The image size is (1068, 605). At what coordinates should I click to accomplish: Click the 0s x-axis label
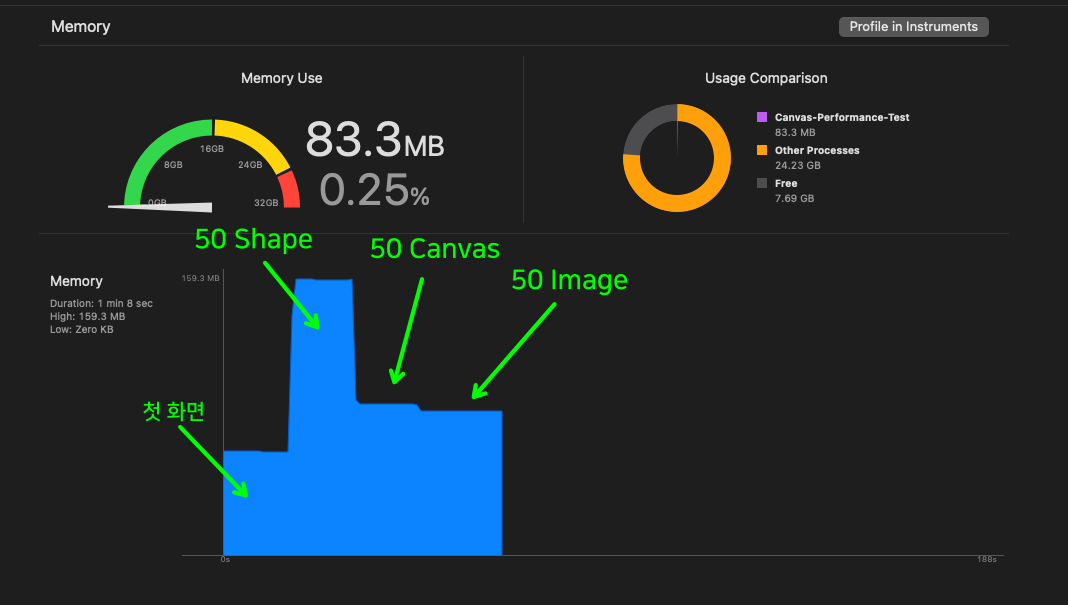click(225, 559)
